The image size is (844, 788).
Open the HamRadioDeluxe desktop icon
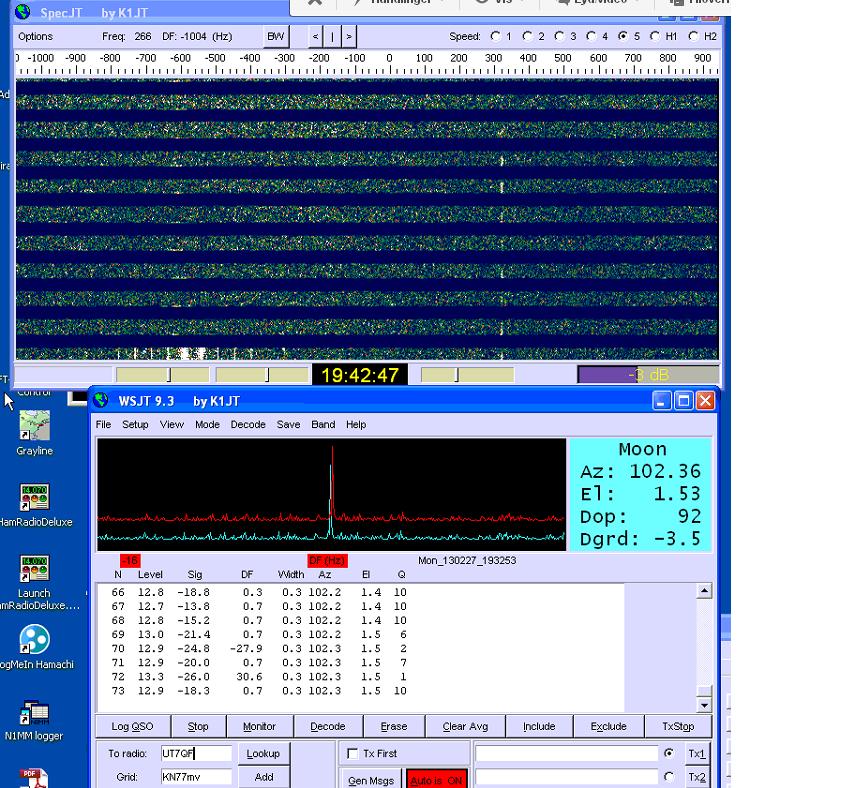34,505
